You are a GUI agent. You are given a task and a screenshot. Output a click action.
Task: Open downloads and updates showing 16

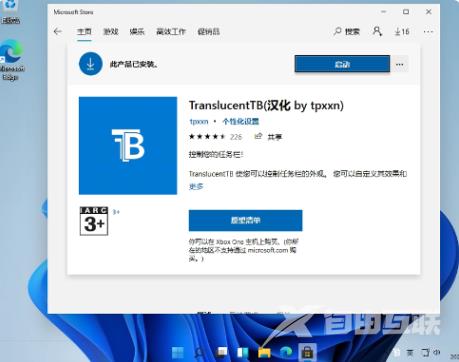402,32
